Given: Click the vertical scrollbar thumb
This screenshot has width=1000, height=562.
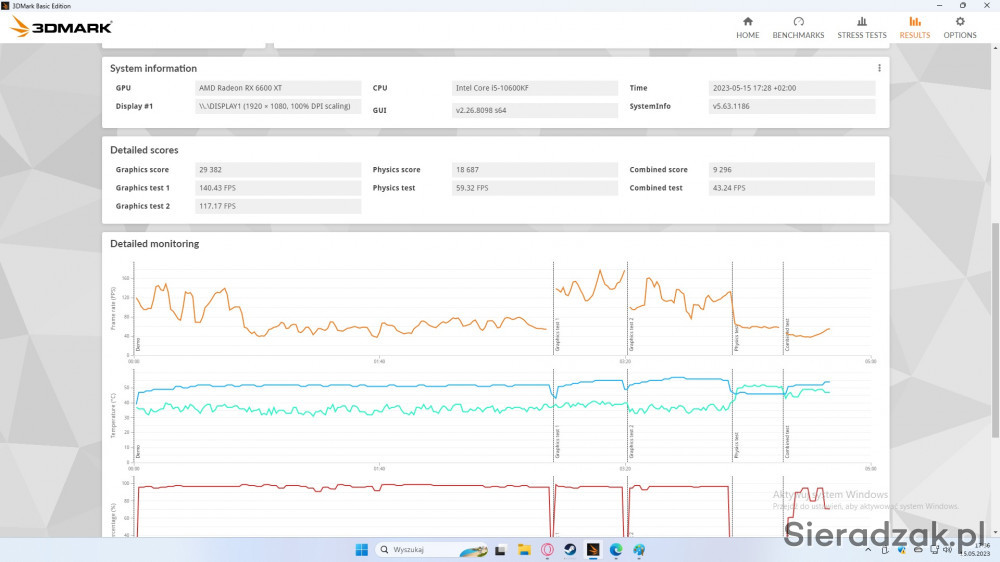Looking at the screenshot, I should coord(996,330).
